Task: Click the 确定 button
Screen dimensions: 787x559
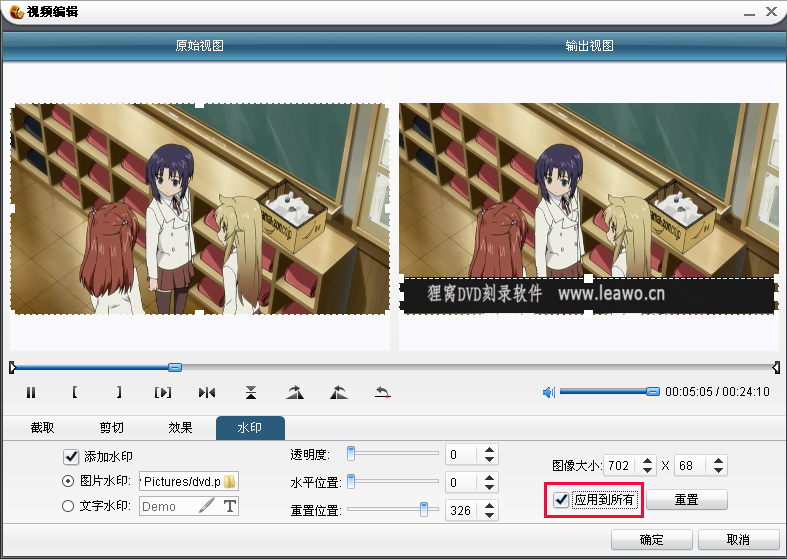Action: click(x=651, y=540)
